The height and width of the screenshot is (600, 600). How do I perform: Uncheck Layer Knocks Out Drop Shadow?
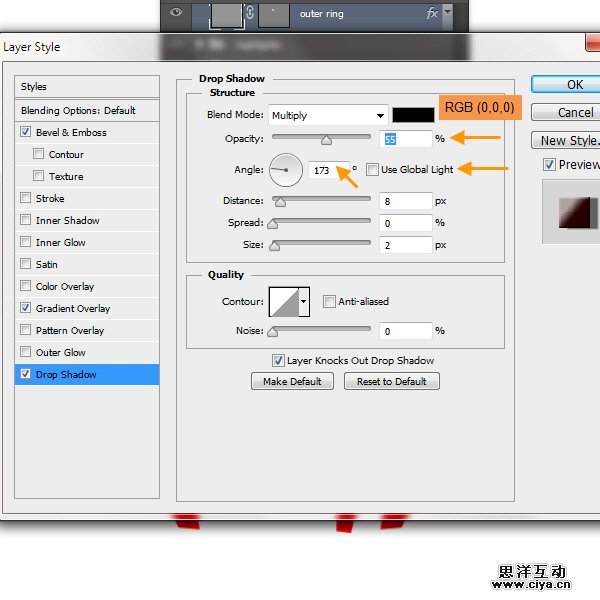point(279,361)
